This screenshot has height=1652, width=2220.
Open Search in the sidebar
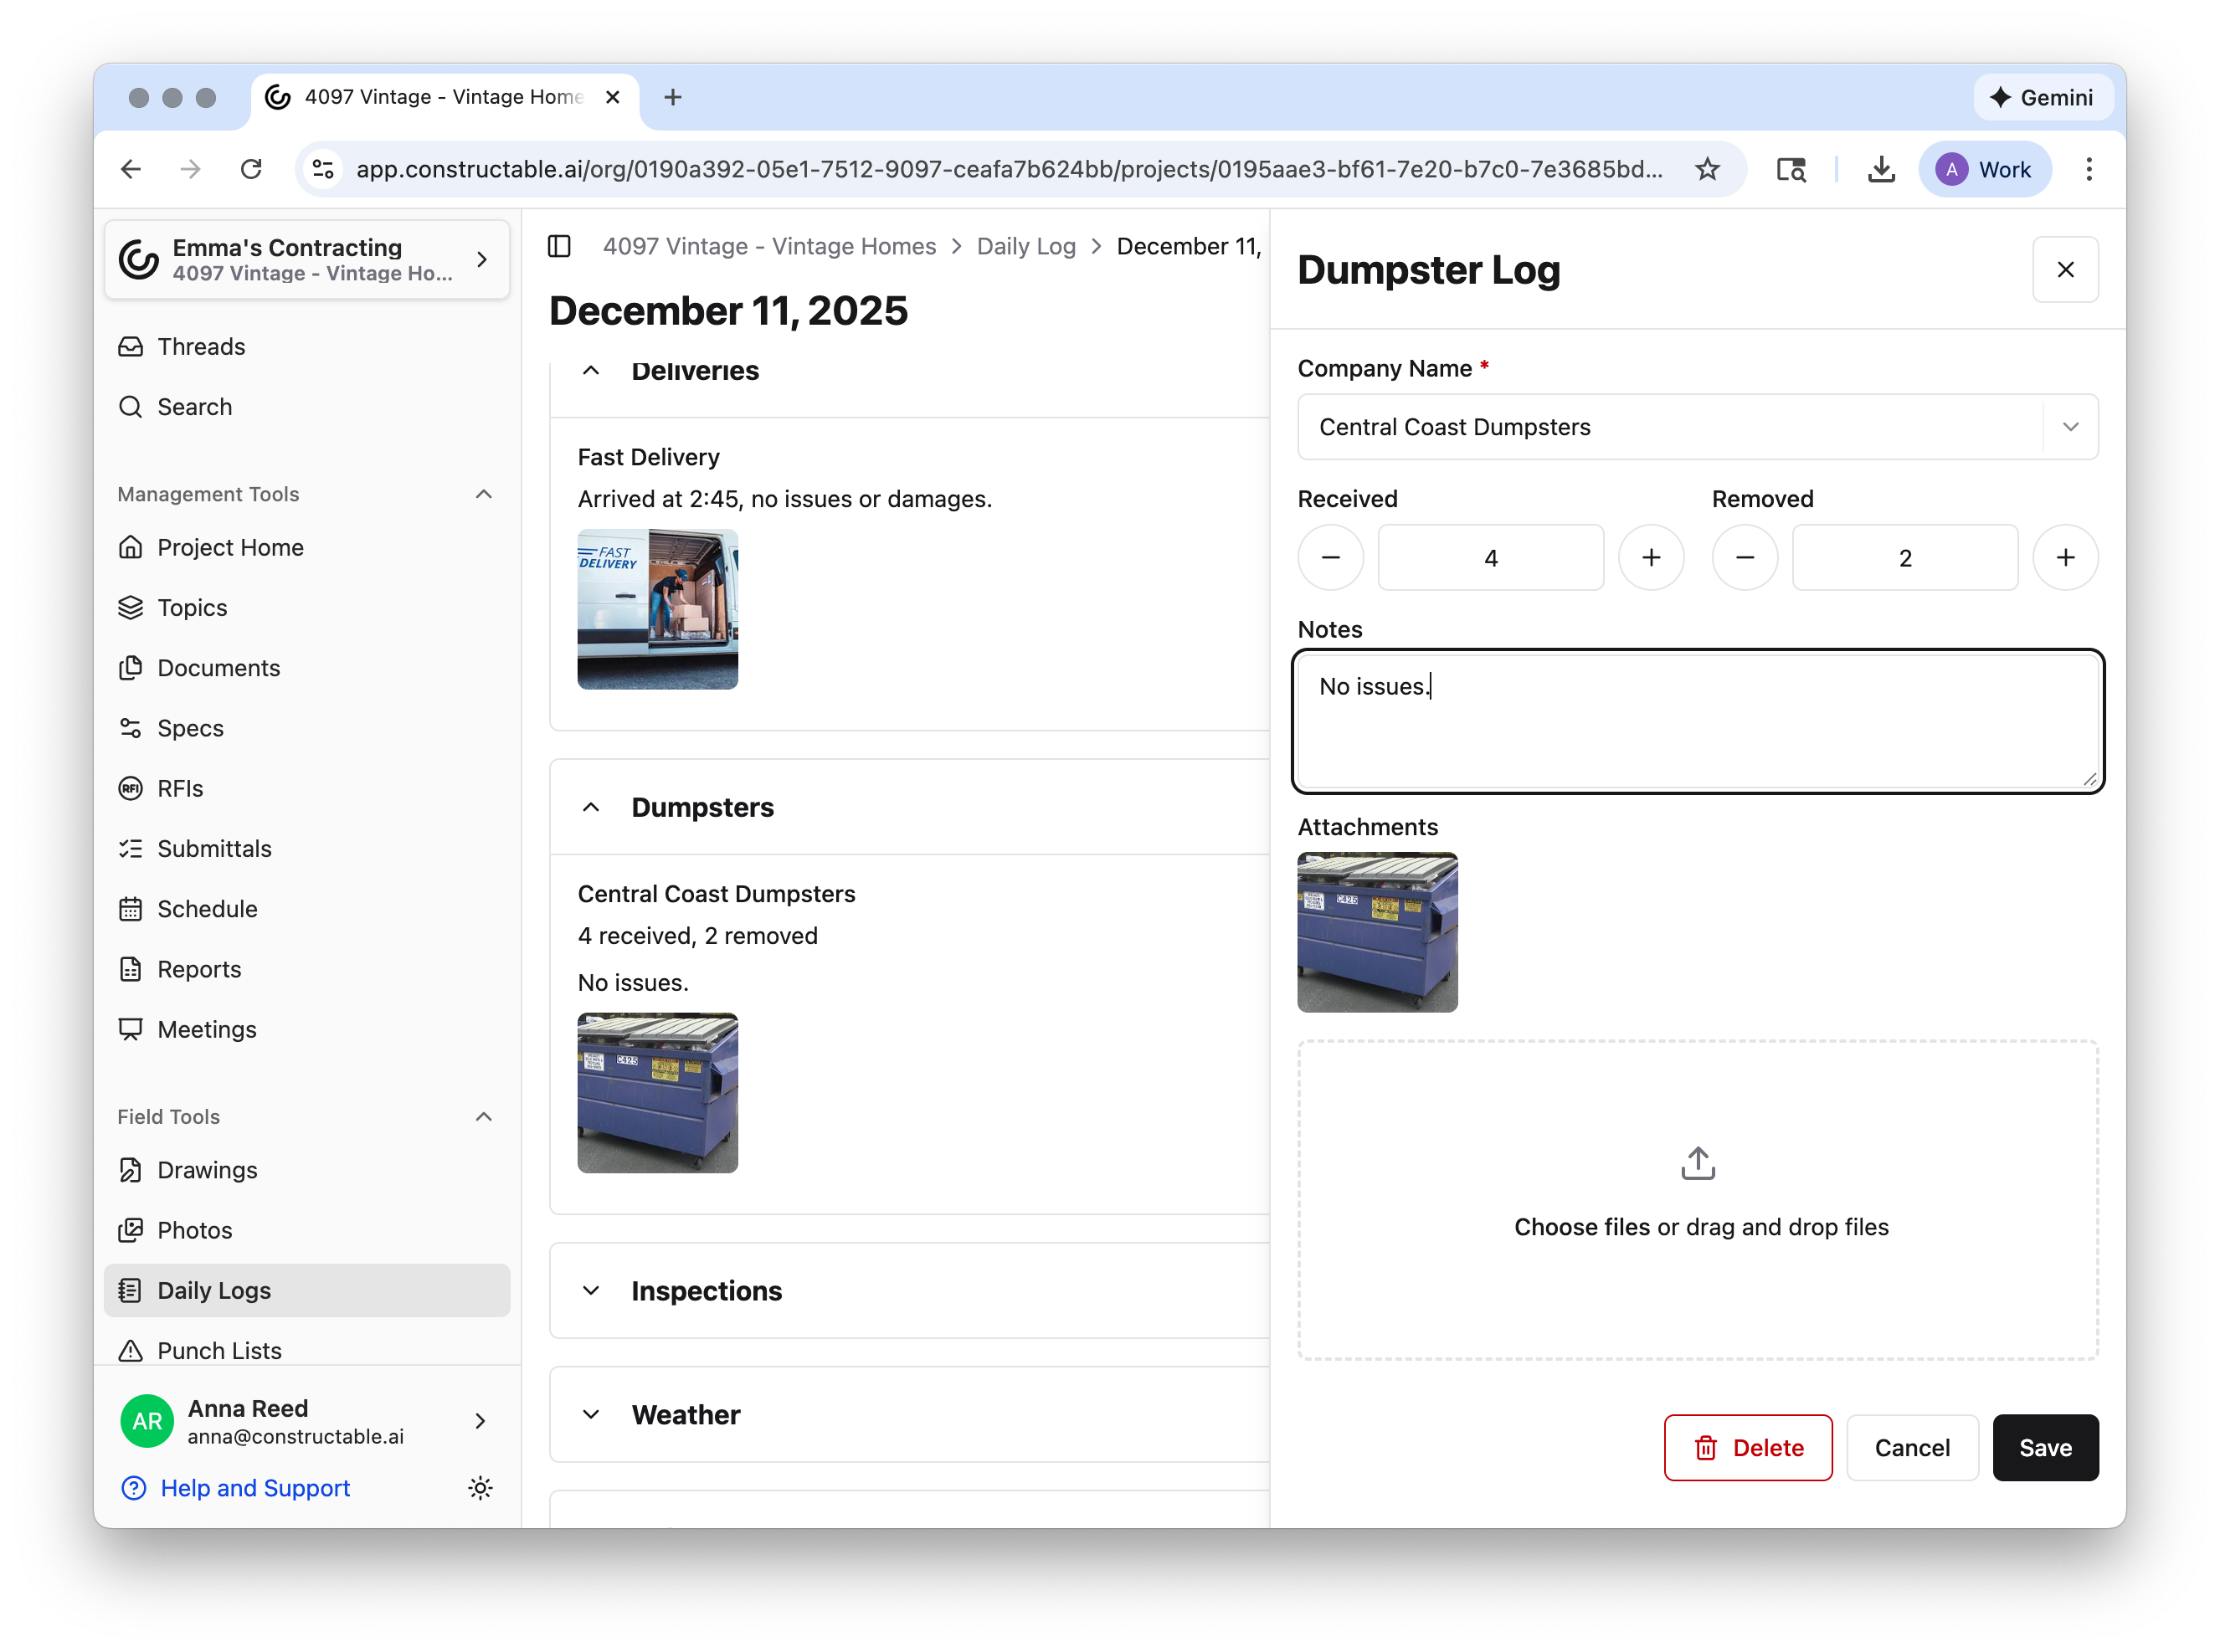pos(307,407)
